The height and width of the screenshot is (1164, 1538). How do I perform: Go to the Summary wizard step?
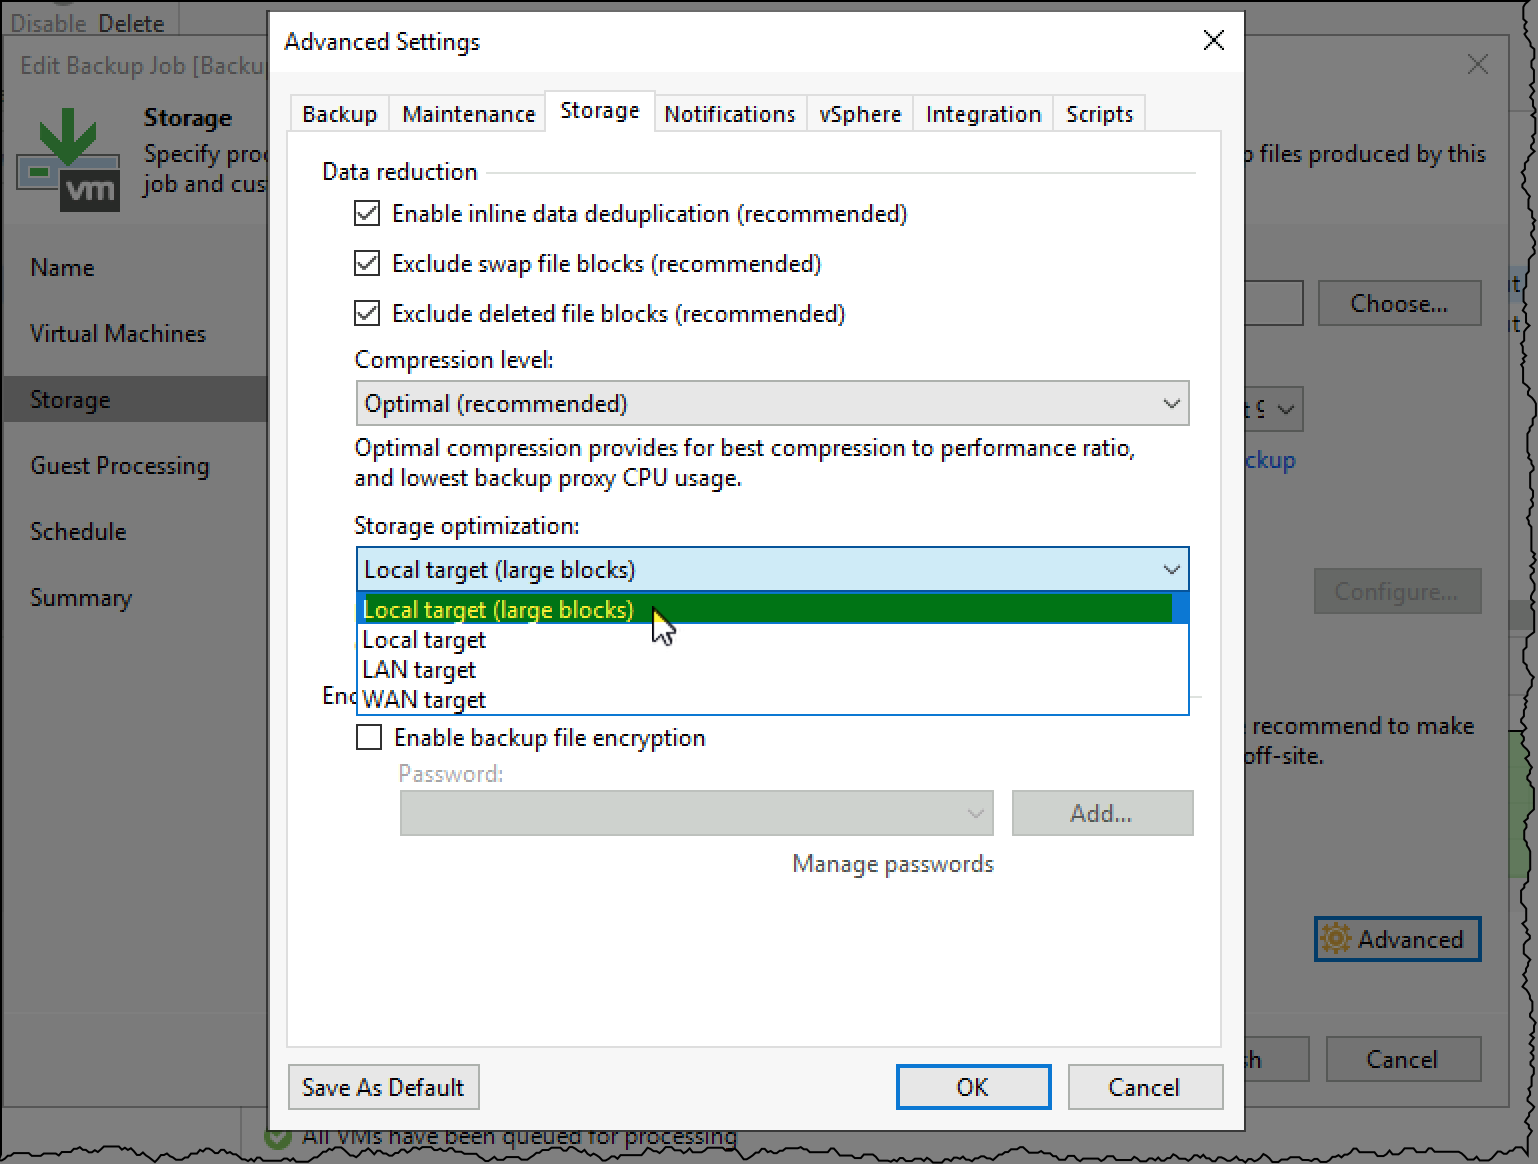[x=81, y=598]
